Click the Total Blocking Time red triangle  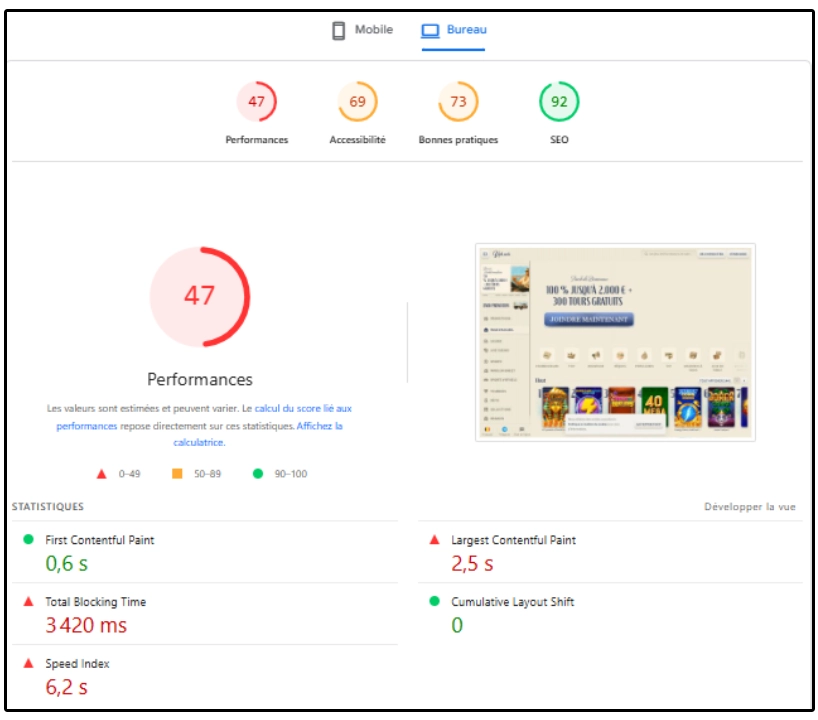pyautogui.click(x=28, y=602)
